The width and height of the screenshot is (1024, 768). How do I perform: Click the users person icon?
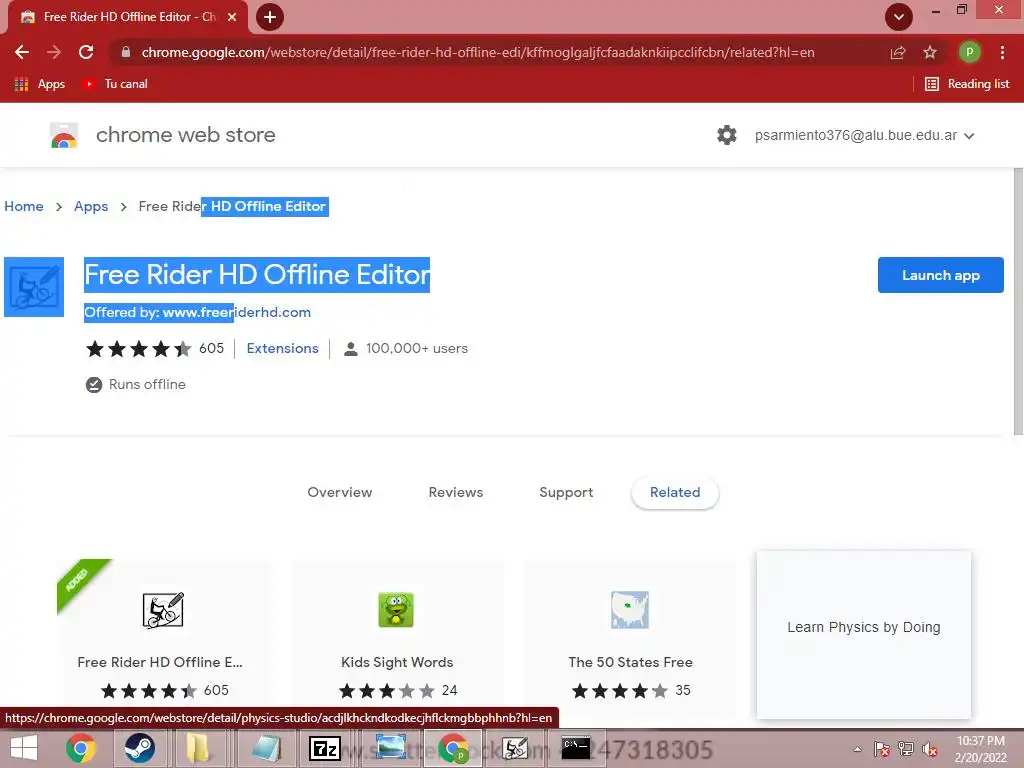[x=351, y=349]
